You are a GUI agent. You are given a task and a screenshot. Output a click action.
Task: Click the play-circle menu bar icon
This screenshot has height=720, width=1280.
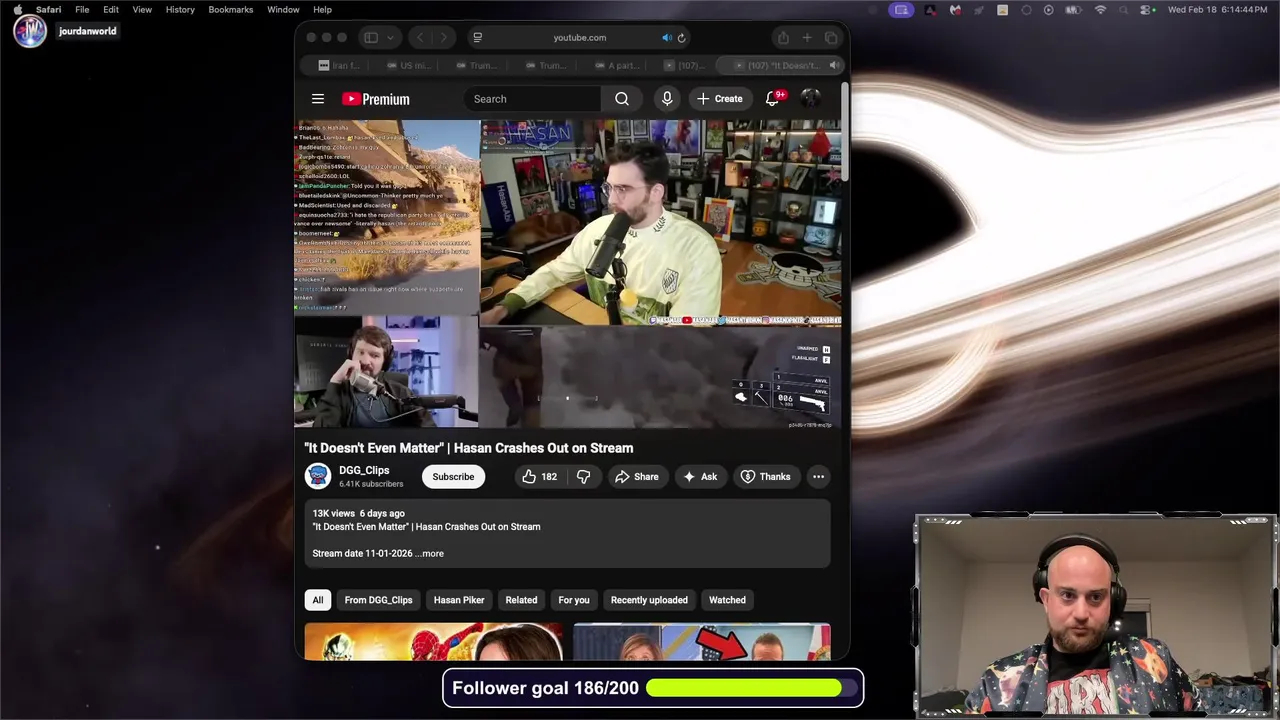click(1048, 10)
